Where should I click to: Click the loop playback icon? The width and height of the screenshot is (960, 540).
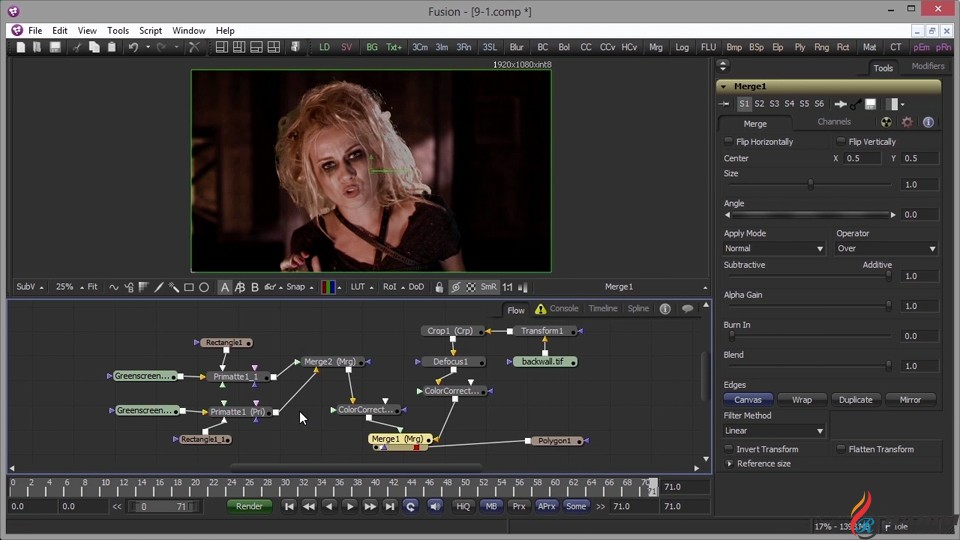click(410, 506)
